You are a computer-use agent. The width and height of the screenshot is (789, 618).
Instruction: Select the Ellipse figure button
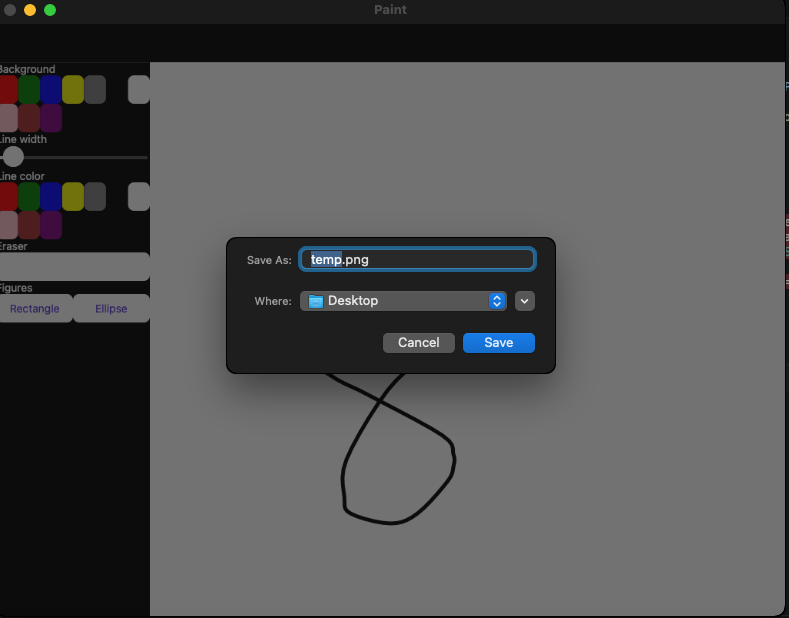pyautogui.click(x=111, y=308)
